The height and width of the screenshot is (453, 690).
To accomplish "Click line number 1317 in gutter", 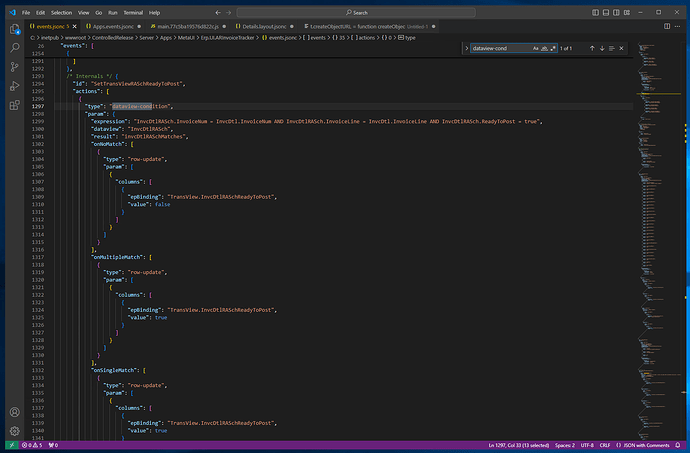I will tap(38, 257).
